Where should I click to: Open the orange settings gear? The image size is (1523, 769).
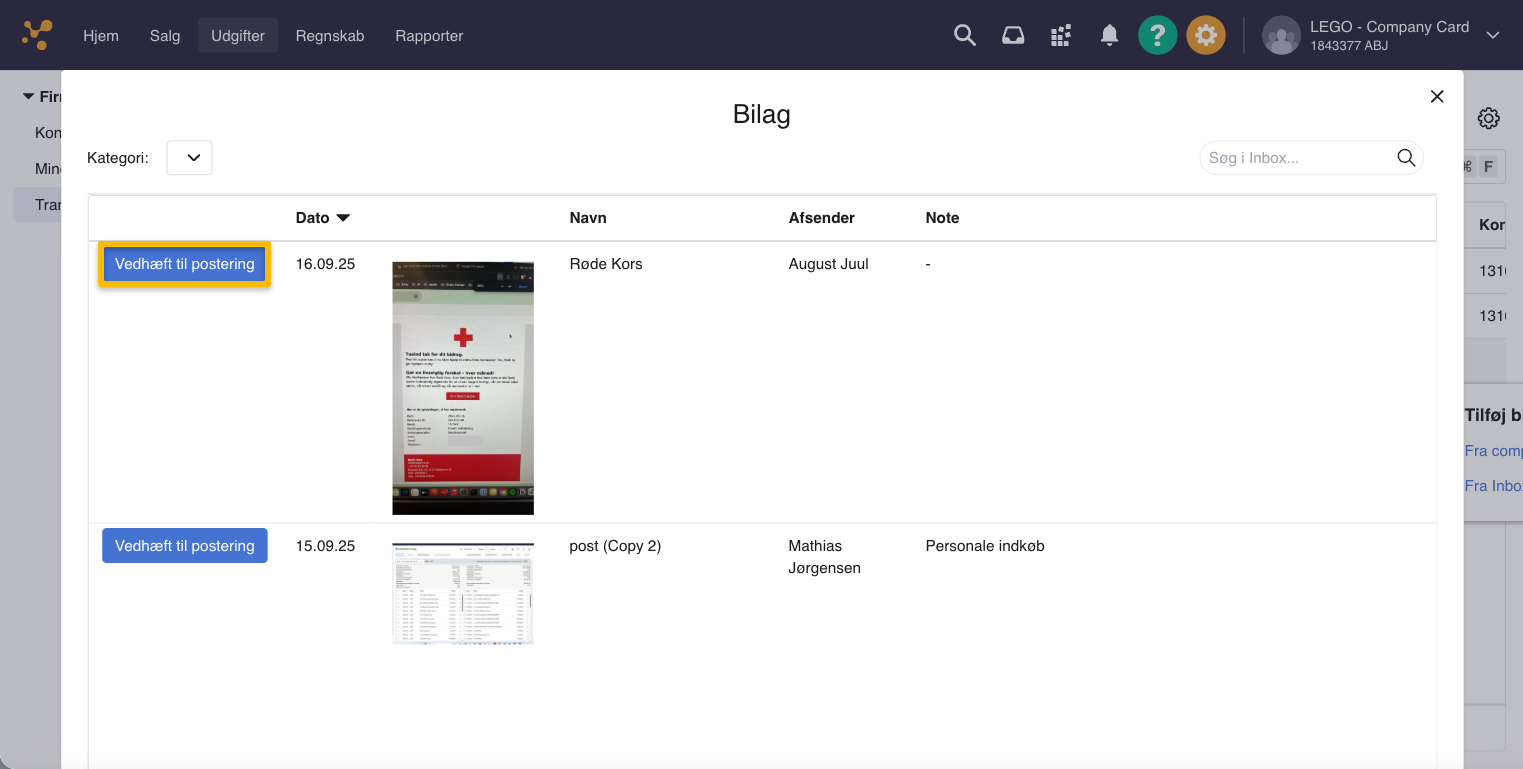(1206, 35)
